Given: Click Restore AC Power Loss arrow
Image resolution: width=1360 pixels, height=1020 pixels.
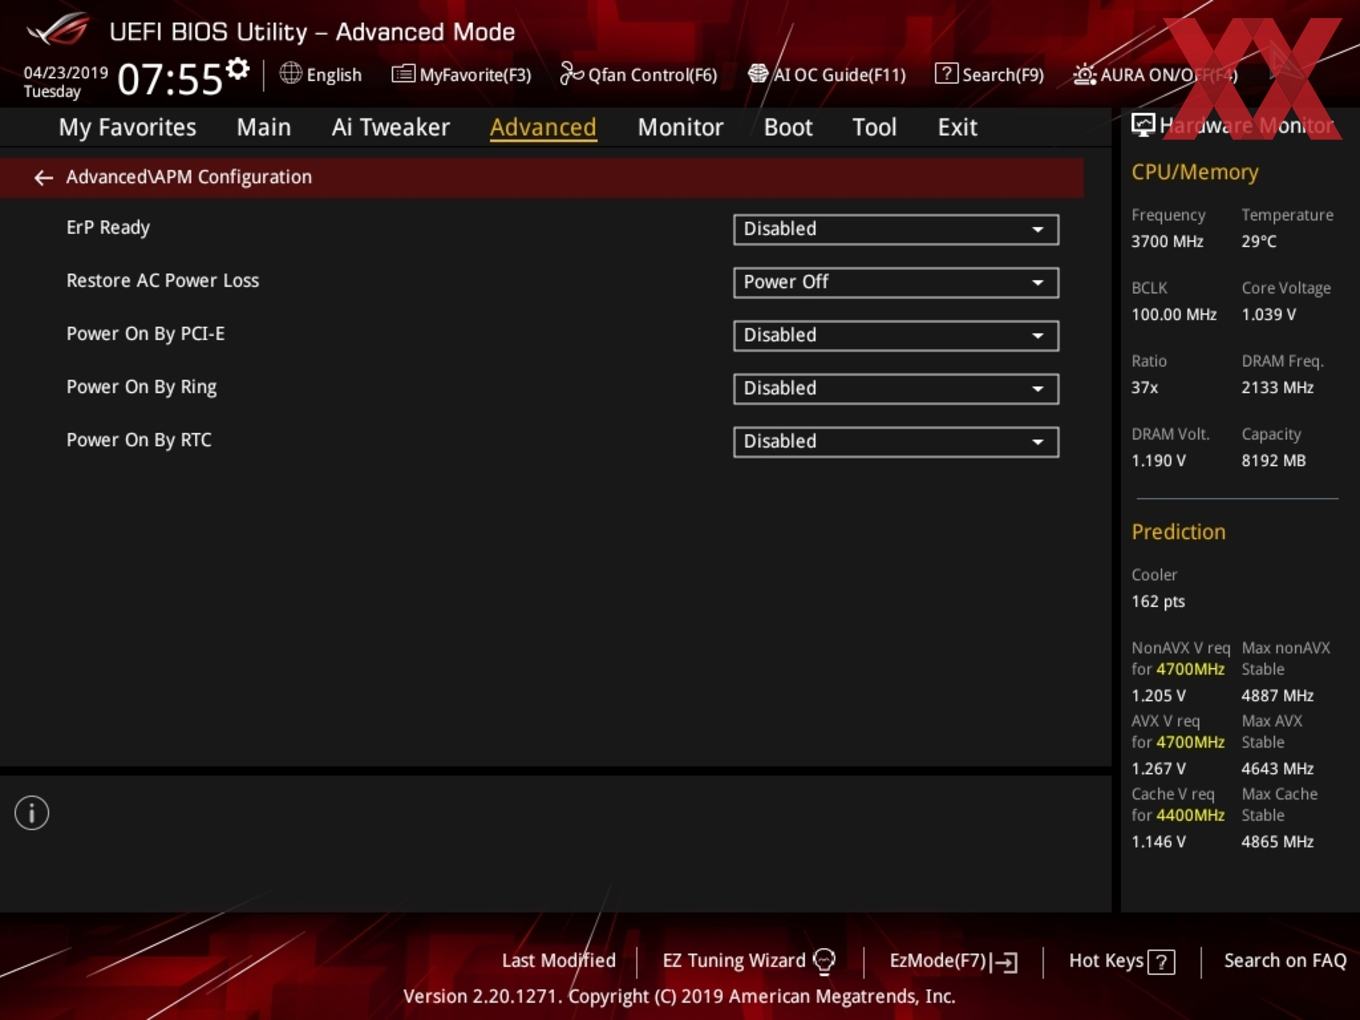Looking at the screenshot, I should pyautogui.click(x=1038, y=283).
